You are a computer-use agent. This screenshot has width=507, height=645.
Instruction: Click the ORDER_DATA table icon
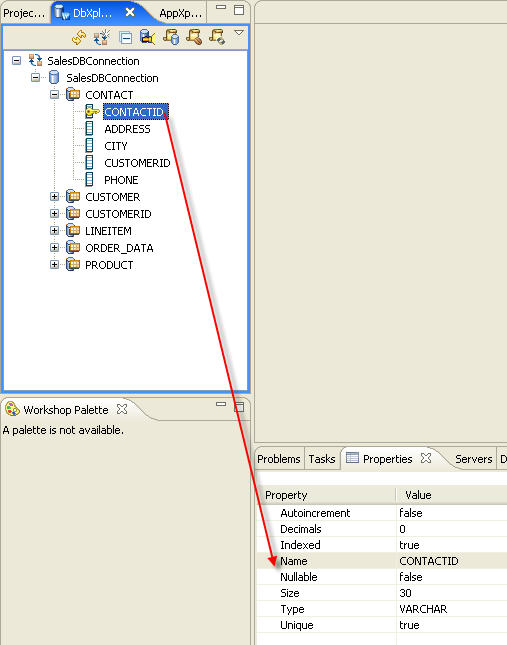[73, 248]
